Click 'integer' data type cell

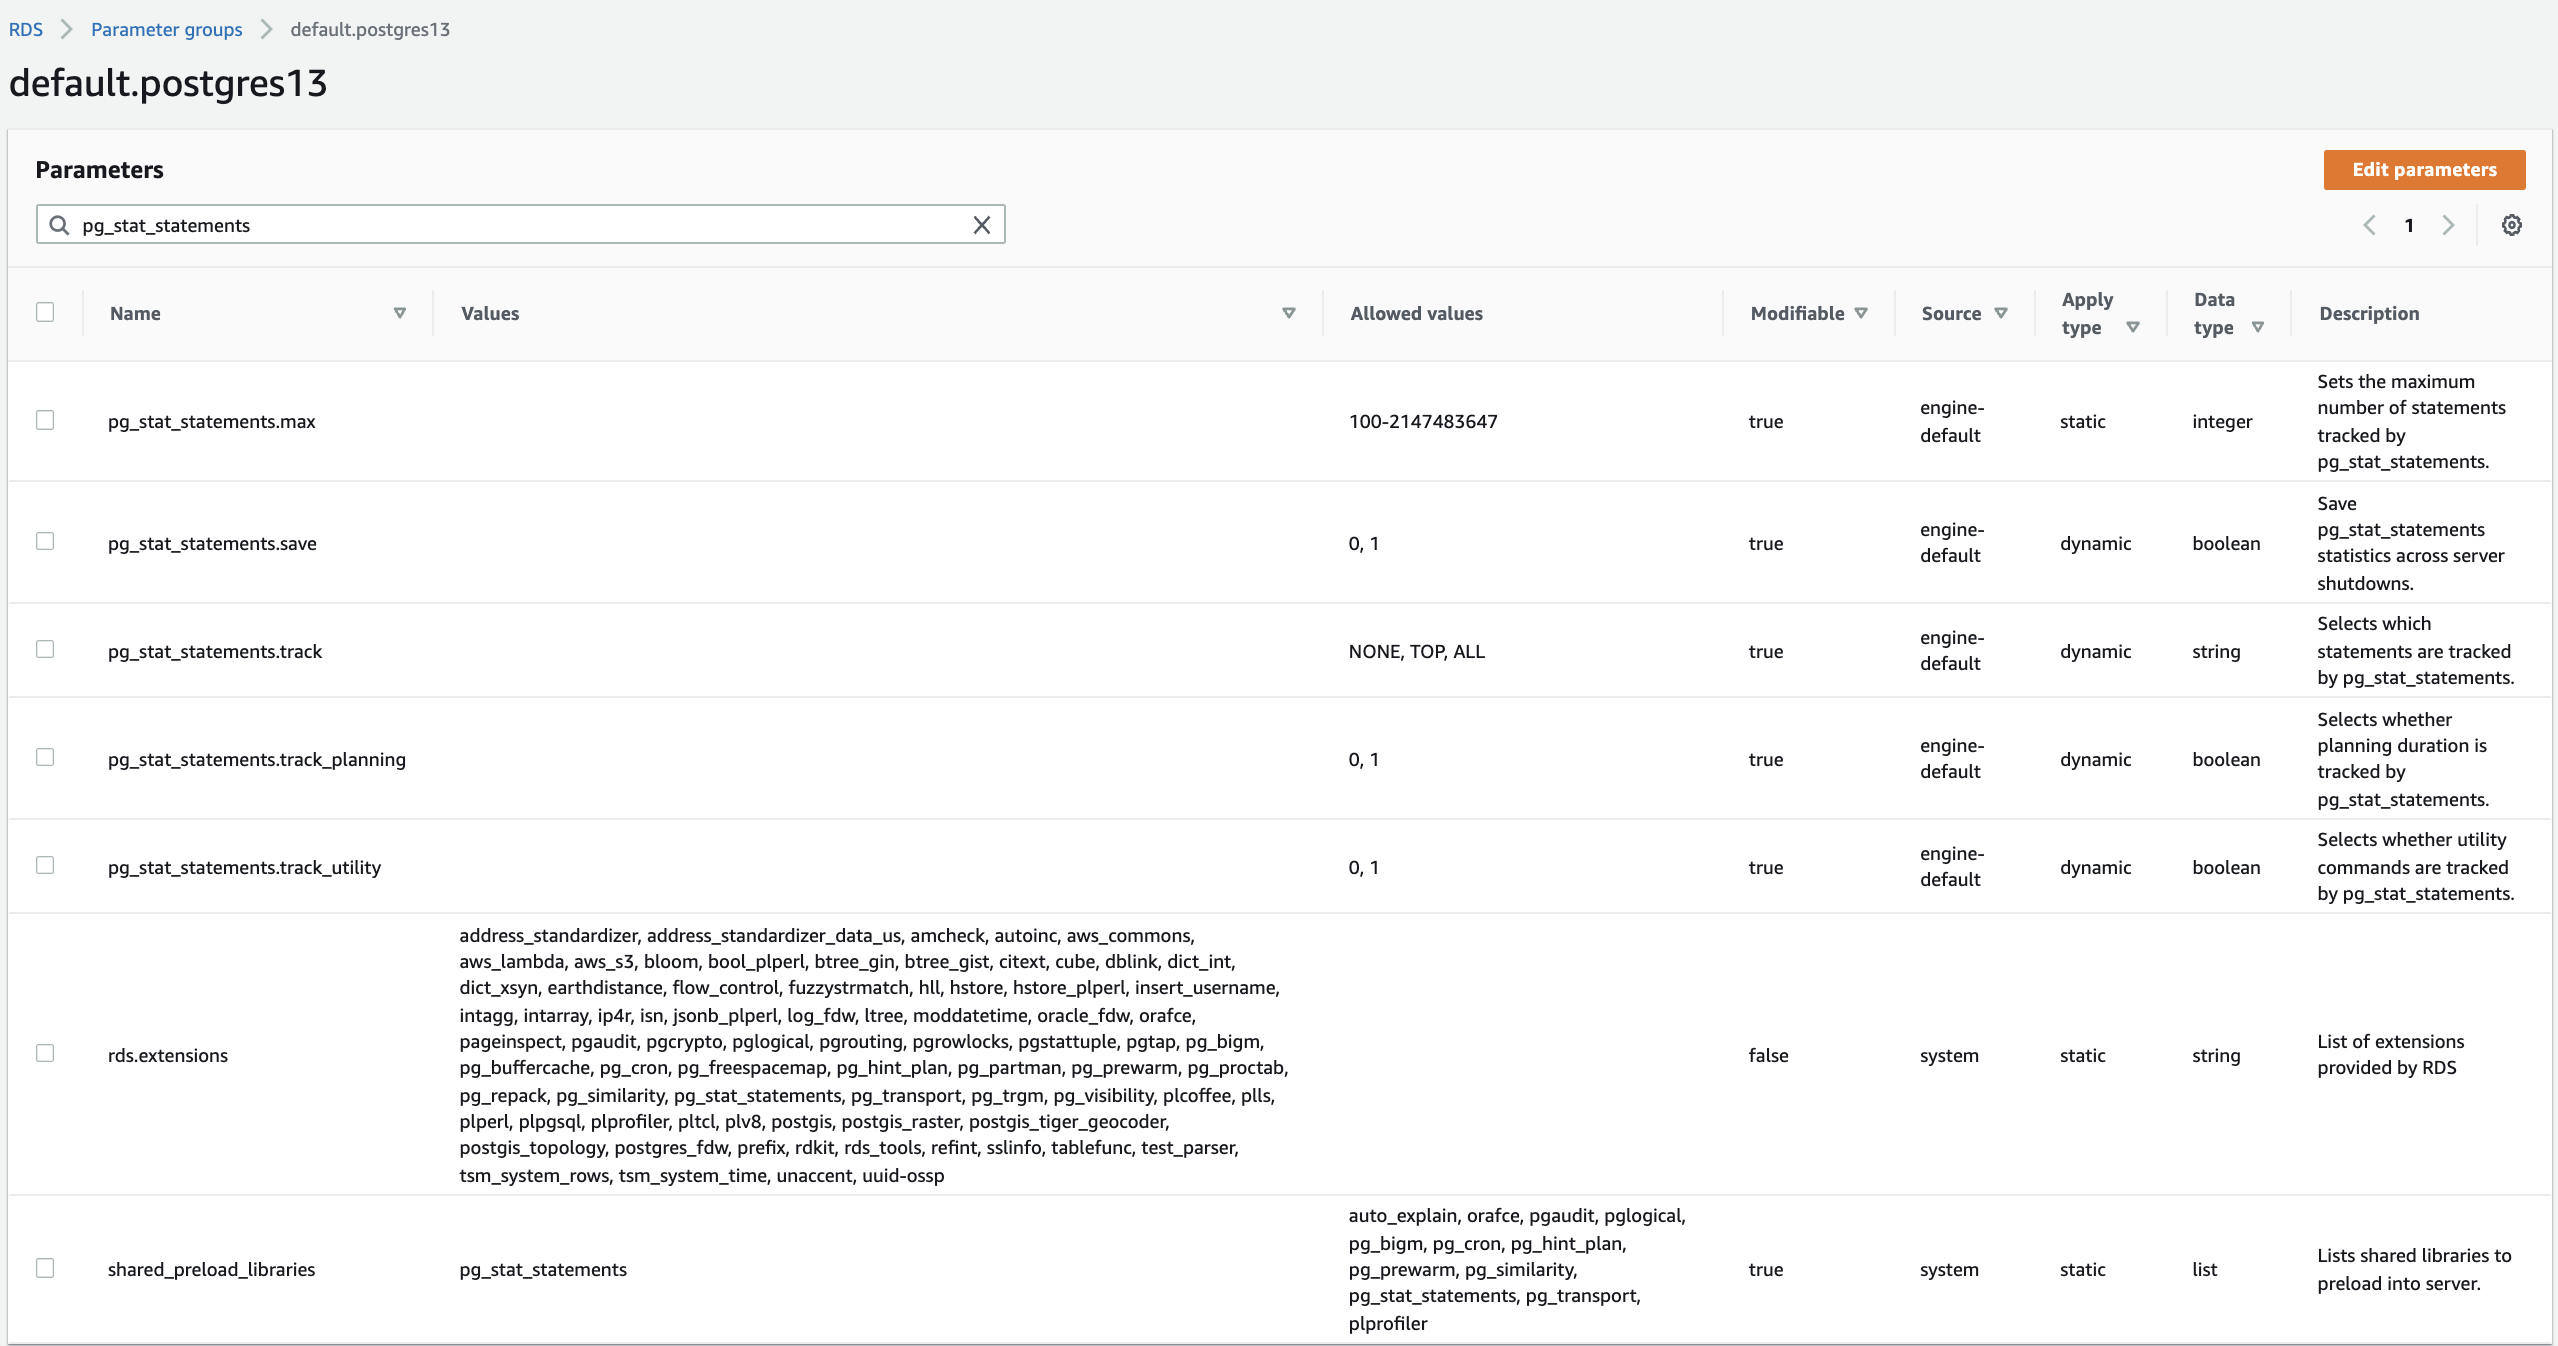pyautogui.click(x=2222, y=422)
